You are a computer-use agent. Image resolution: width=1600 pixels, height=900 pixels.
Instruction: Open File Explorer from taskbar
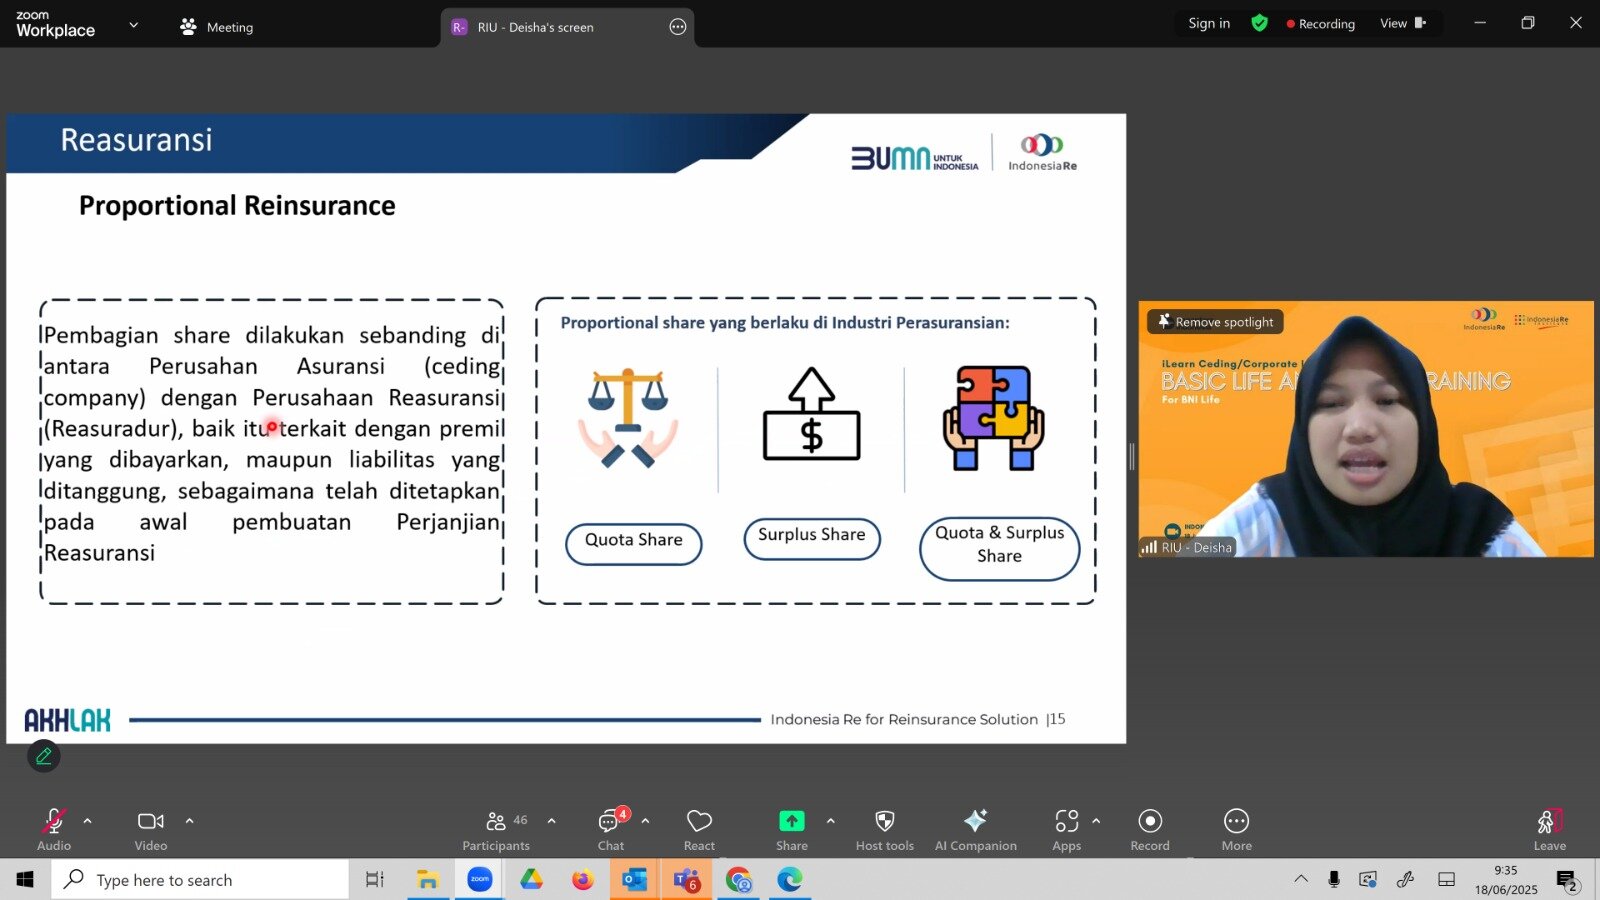(428, 880)
